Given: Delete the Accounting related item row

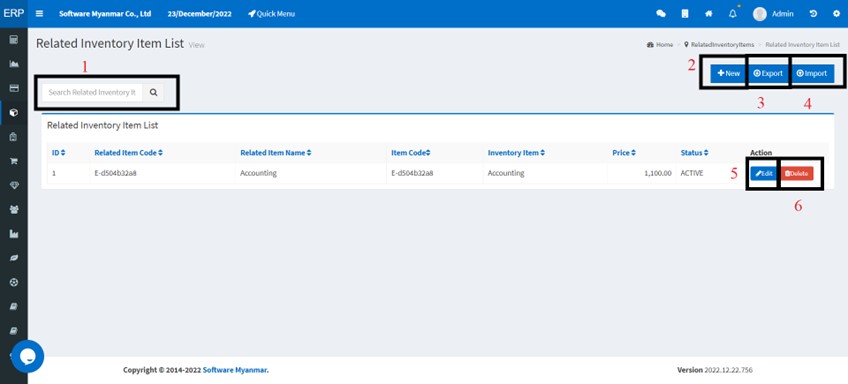Looking at the screenshot, I should coord(797,174).
